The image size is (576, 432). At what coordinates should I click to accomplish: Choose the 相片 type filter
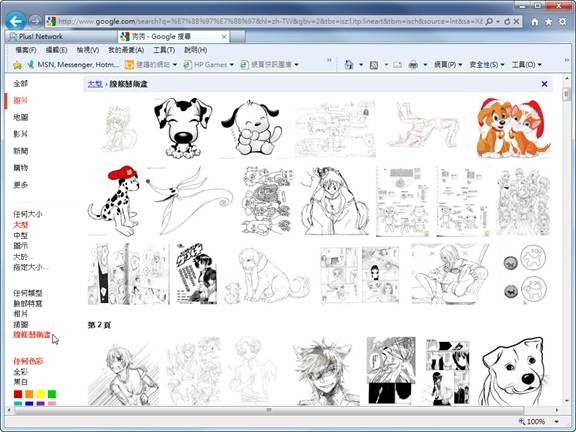(x=20, y=314)
